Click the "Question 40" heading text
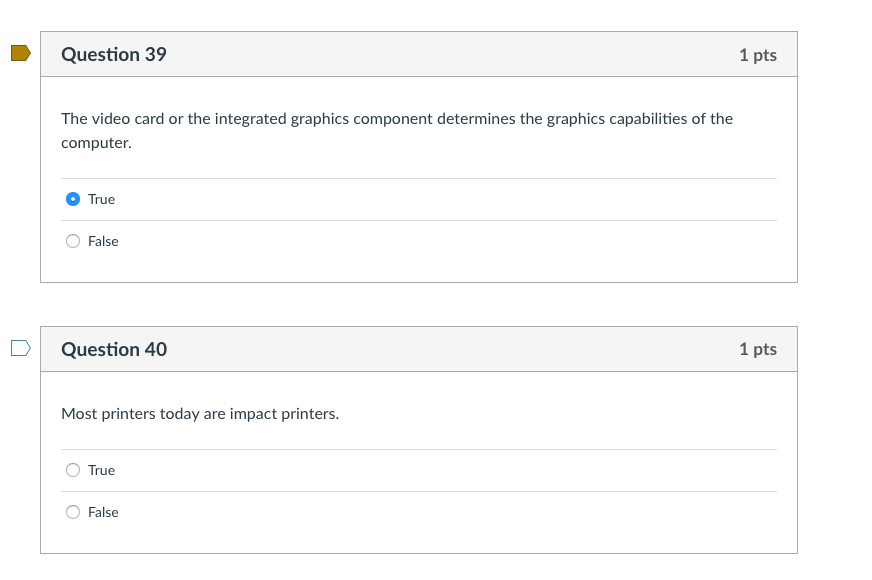Viewport: 872px width, 580px height. coord(114,349)
